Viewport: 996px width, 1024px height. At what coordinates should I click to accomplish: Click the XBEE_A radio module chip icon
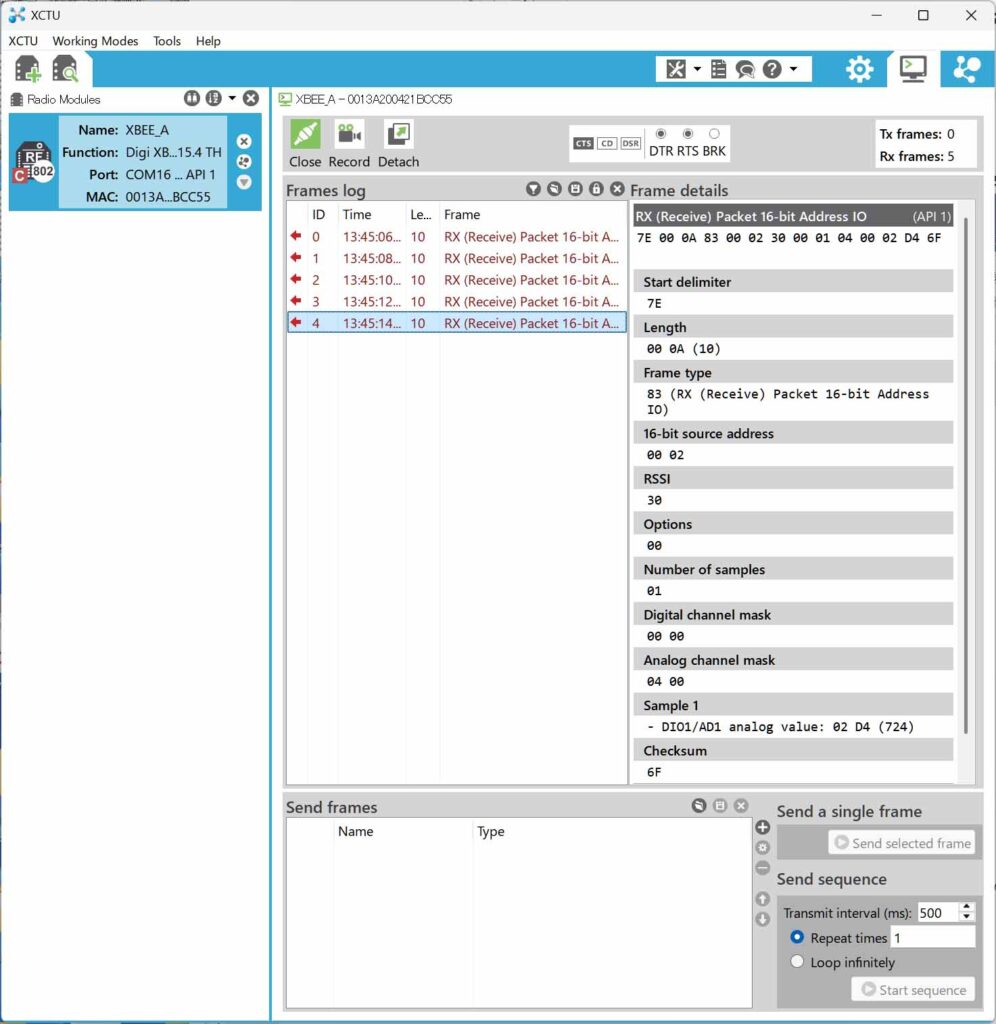[33, 162]
